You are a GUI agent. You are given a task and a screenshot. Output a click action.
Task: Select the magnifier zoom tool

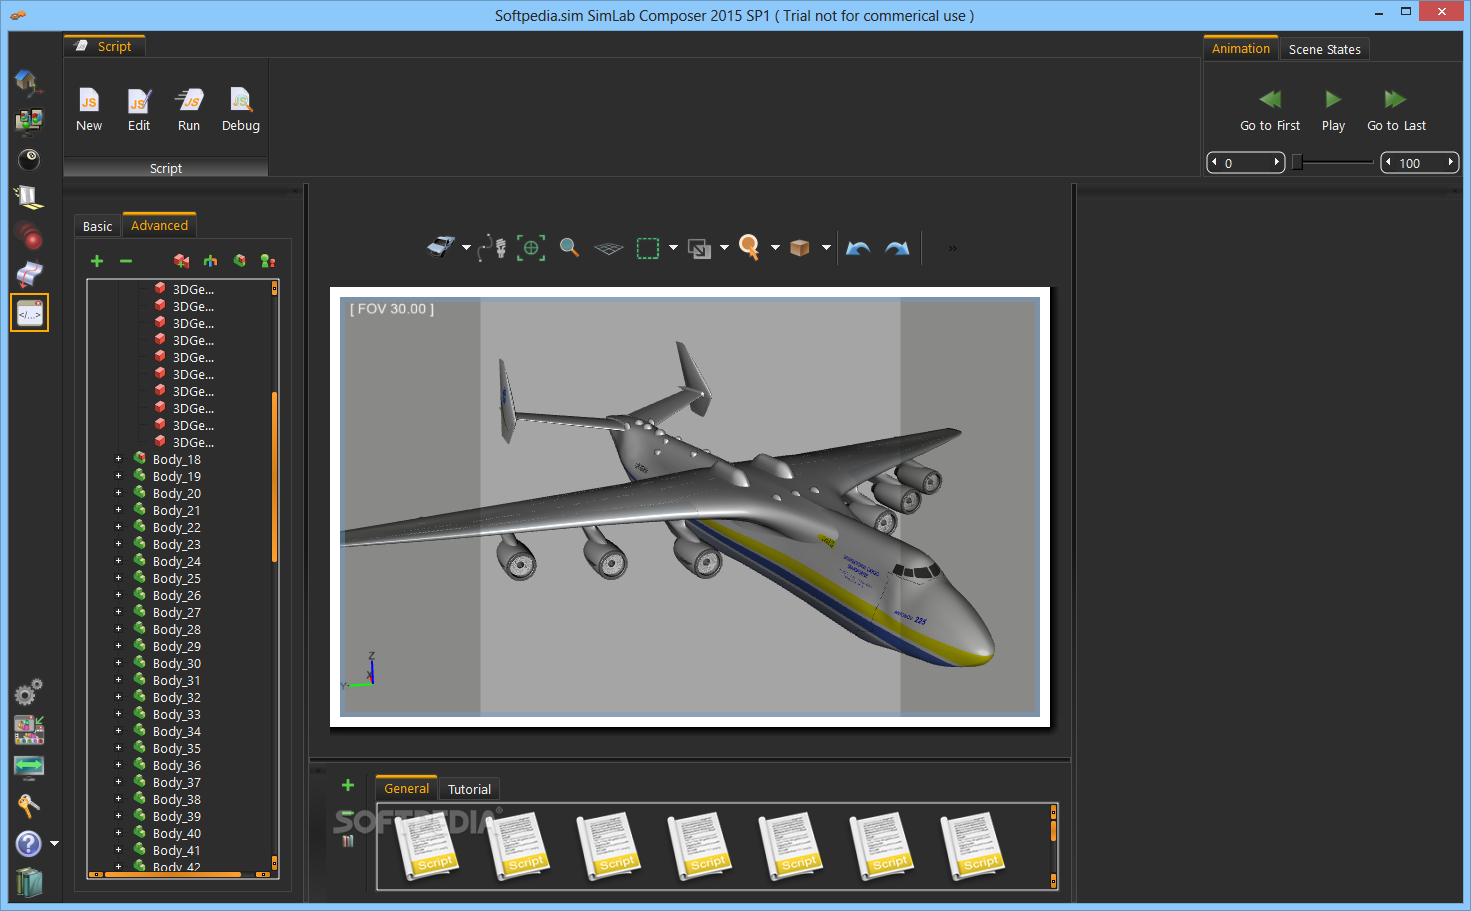[569, 247]
